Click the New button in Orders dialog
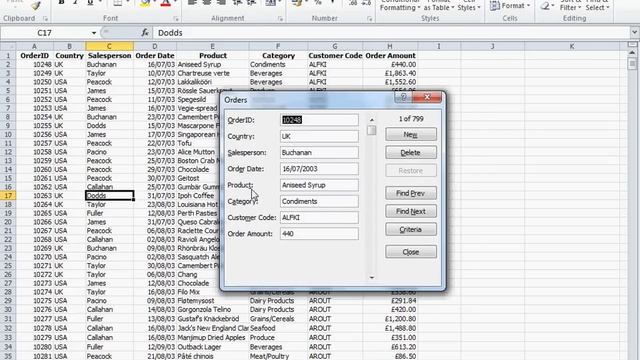Viewport: 640px width, 360px height. 411,134
